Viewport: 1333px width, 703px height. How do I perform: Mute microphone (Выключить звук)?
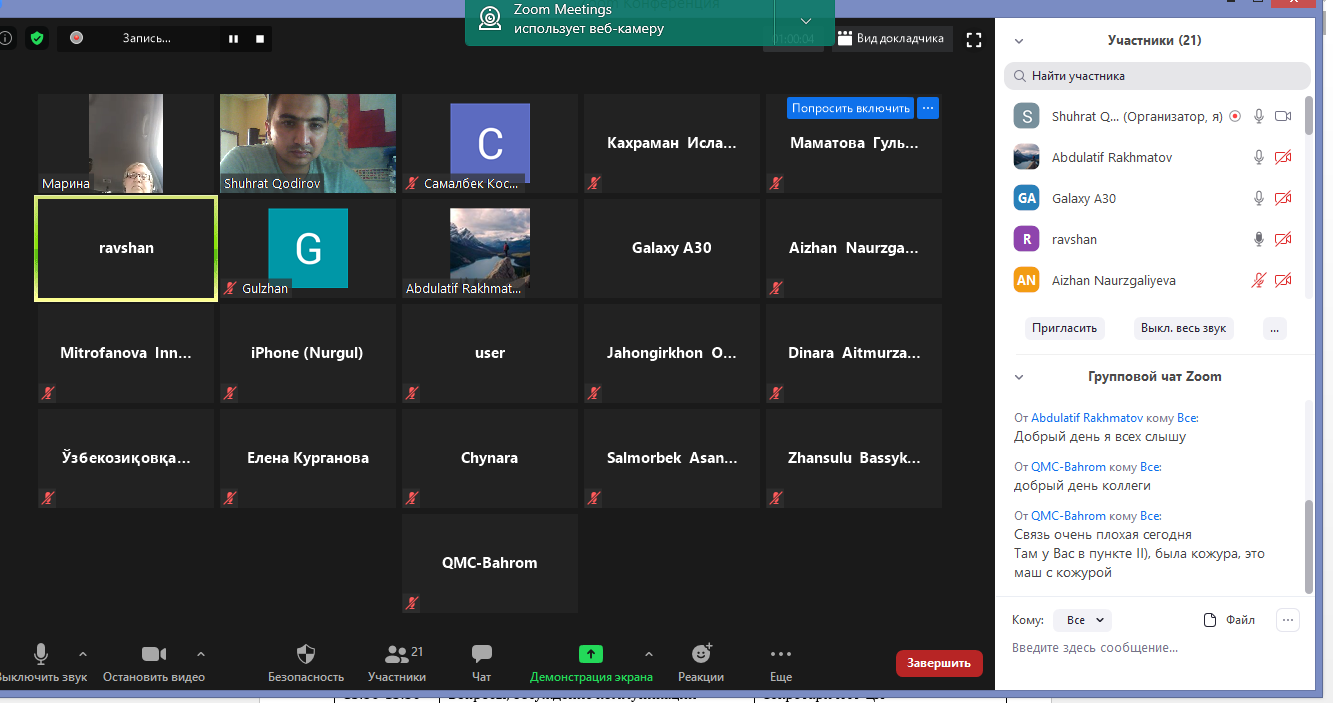[41, 663]
